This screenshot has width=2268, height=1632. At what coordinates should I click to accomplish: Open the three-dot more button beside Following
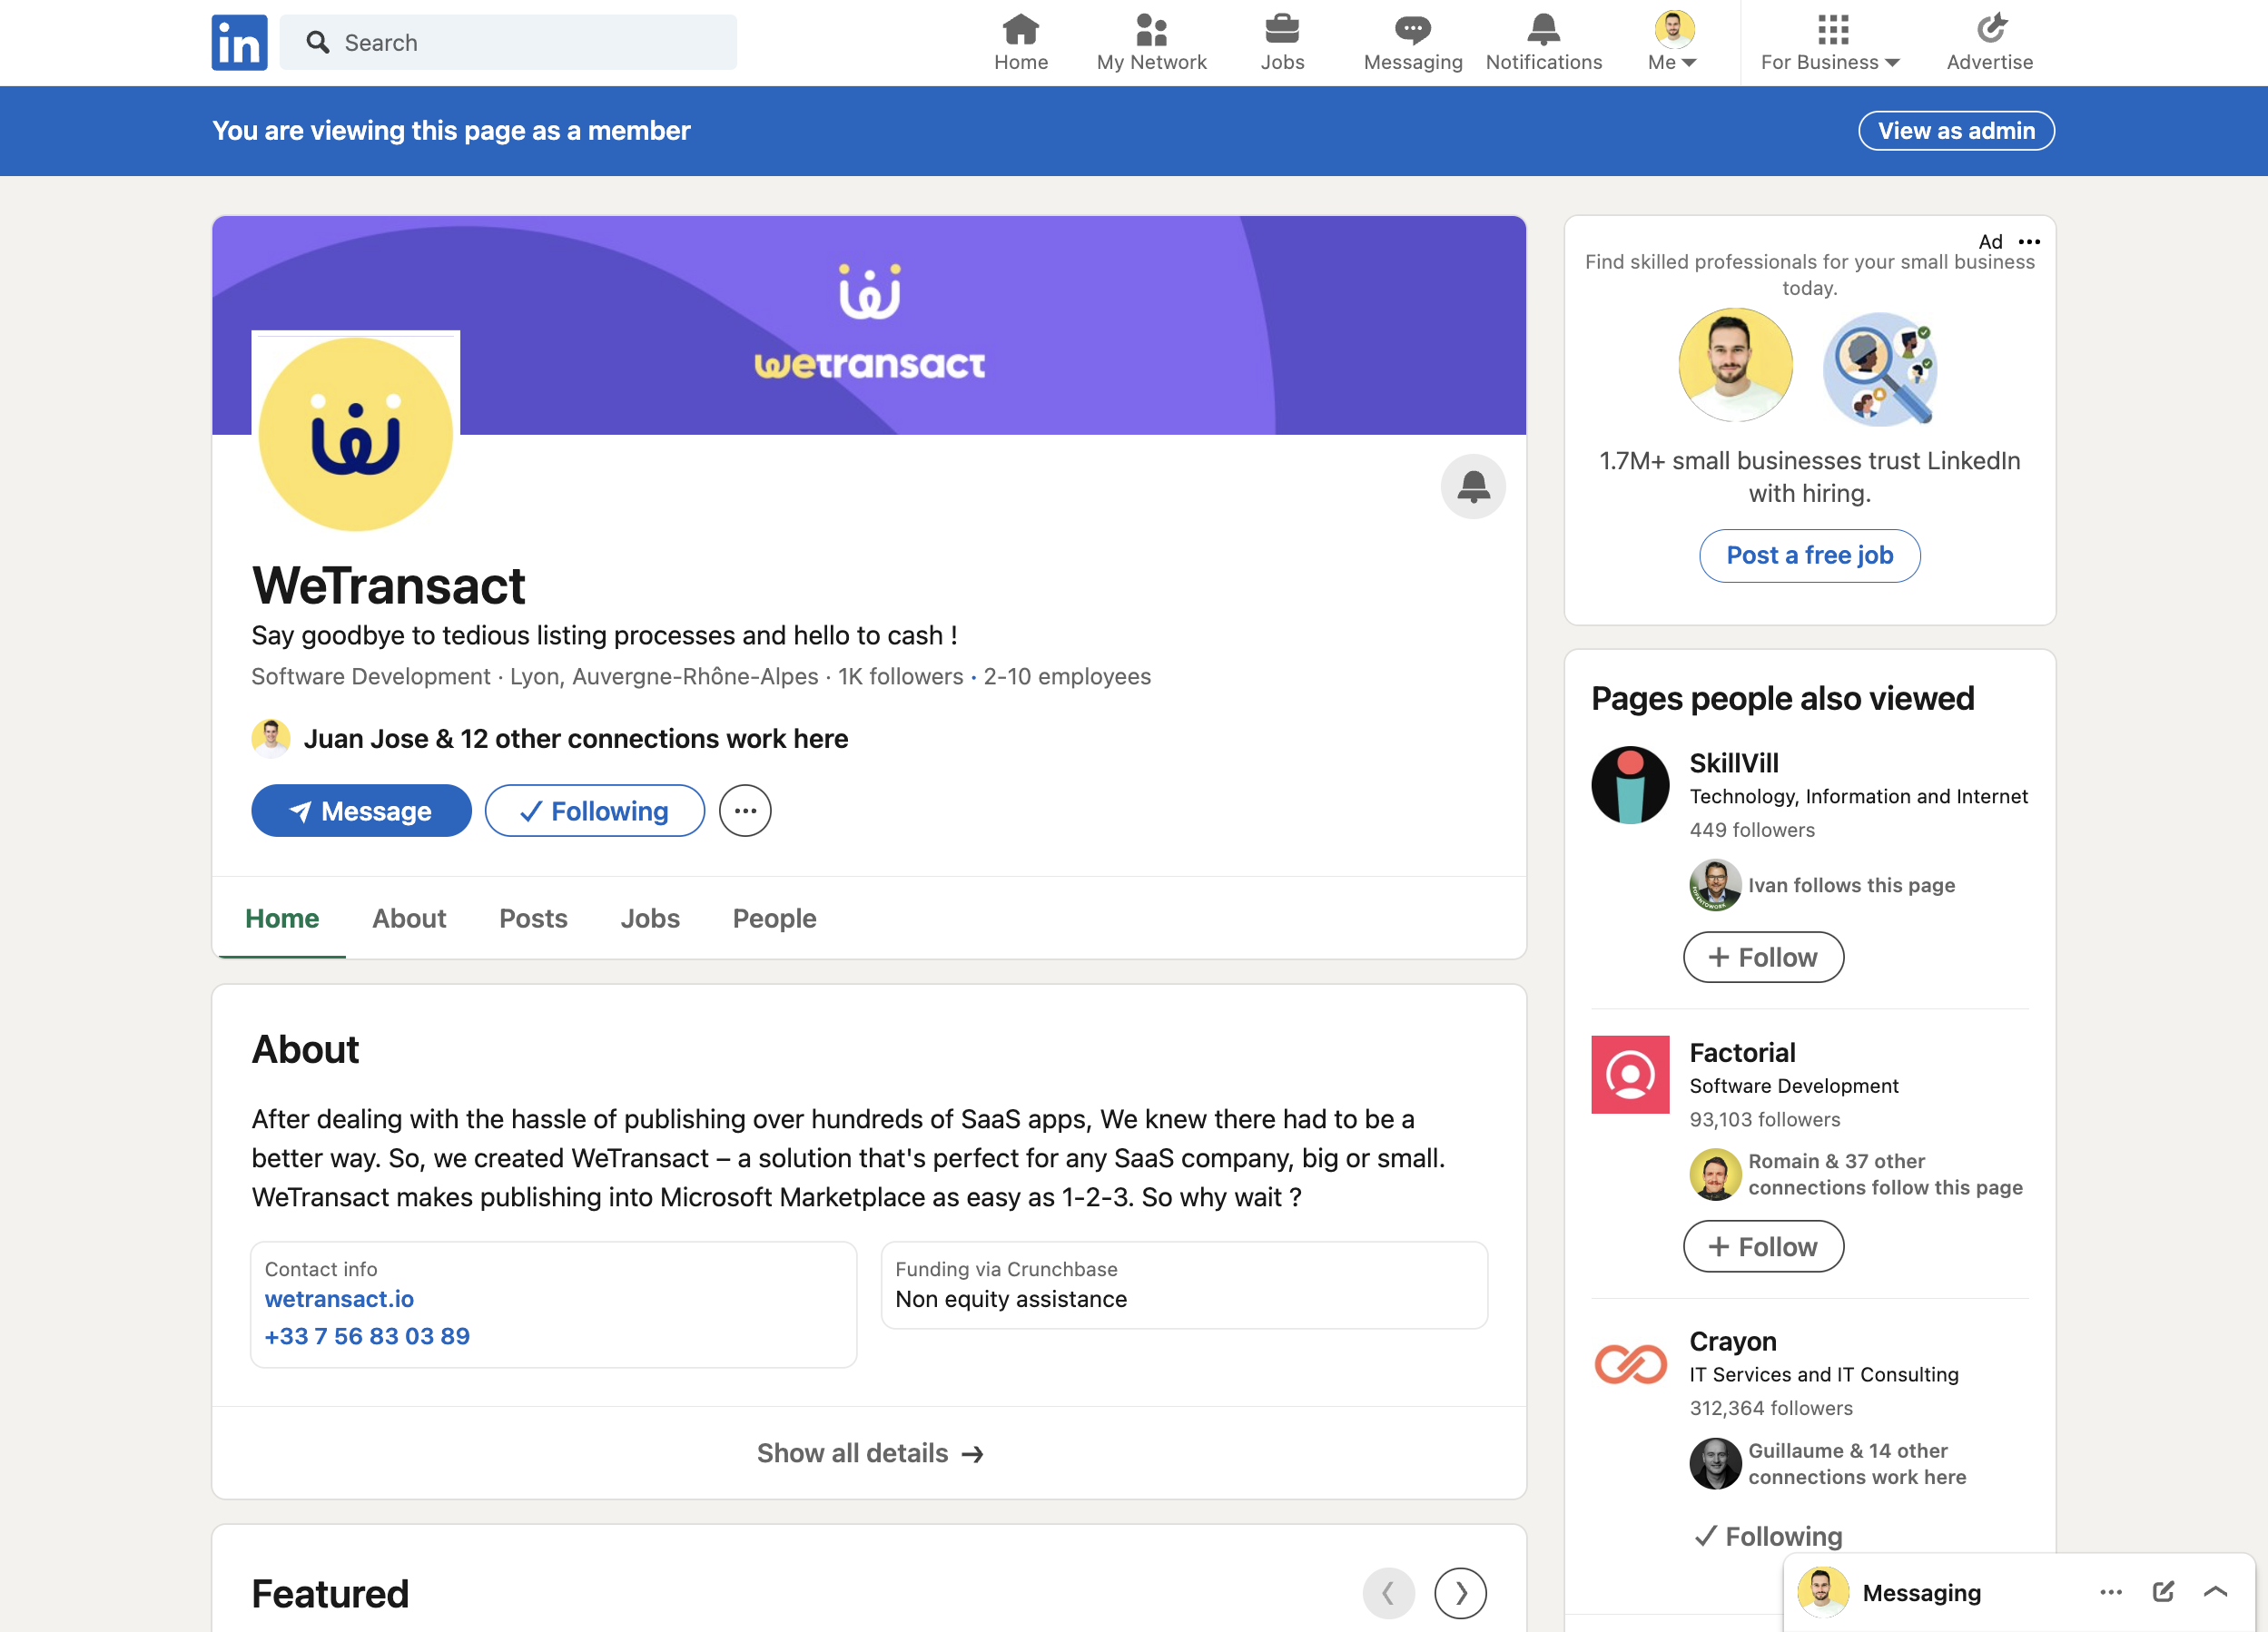tap(745, 810)
